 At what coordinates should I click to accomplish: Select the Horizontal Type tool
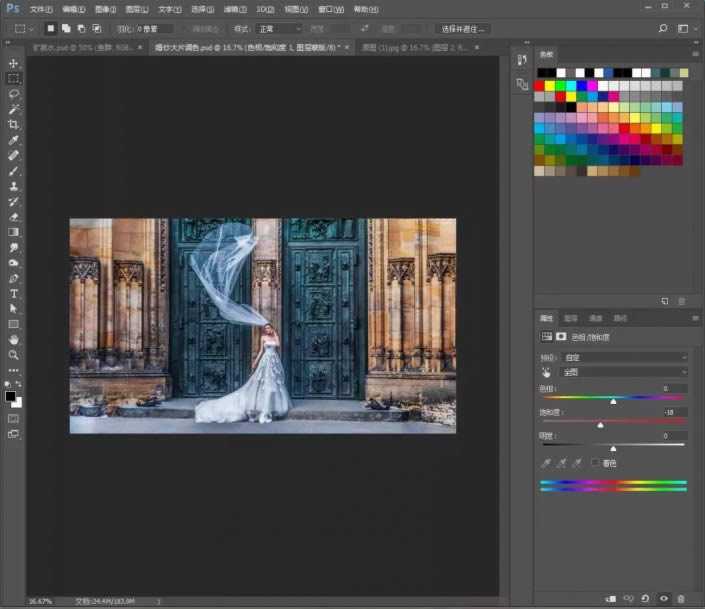(14, 294)
